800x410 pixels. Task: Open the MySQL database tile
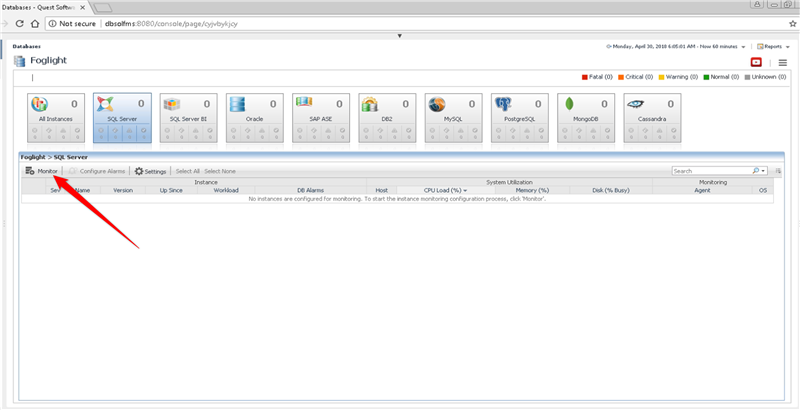[x=454, y=118]
